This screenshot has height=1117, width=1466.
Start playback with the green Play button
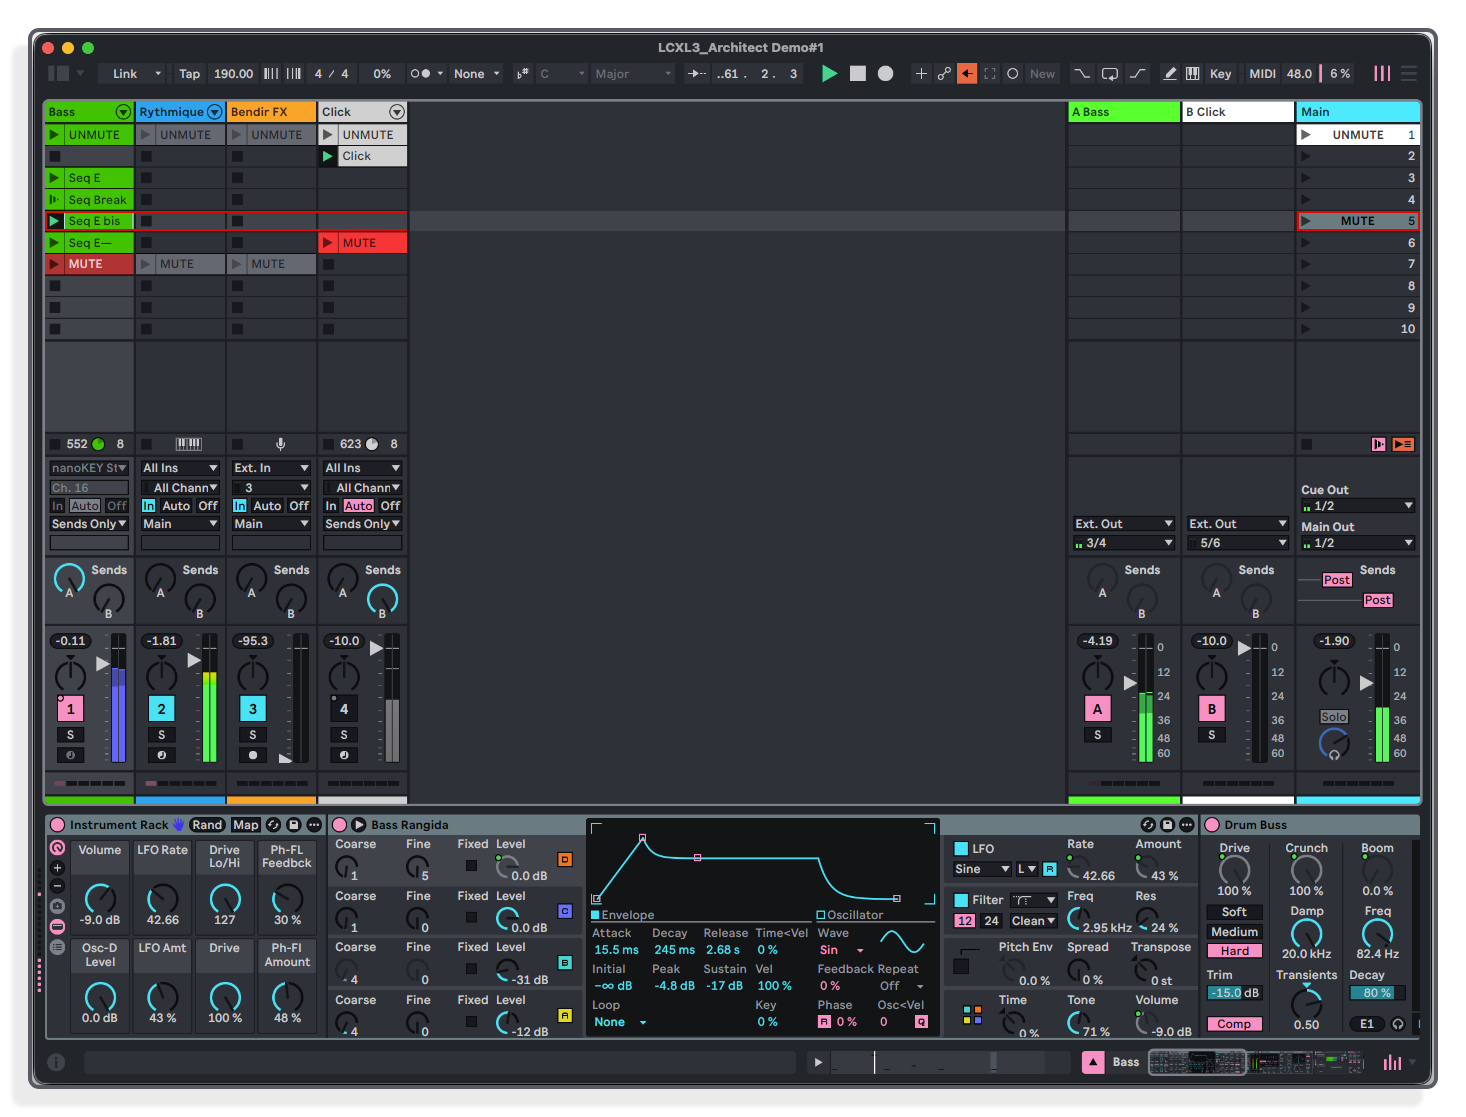click(x=829, y=73)
